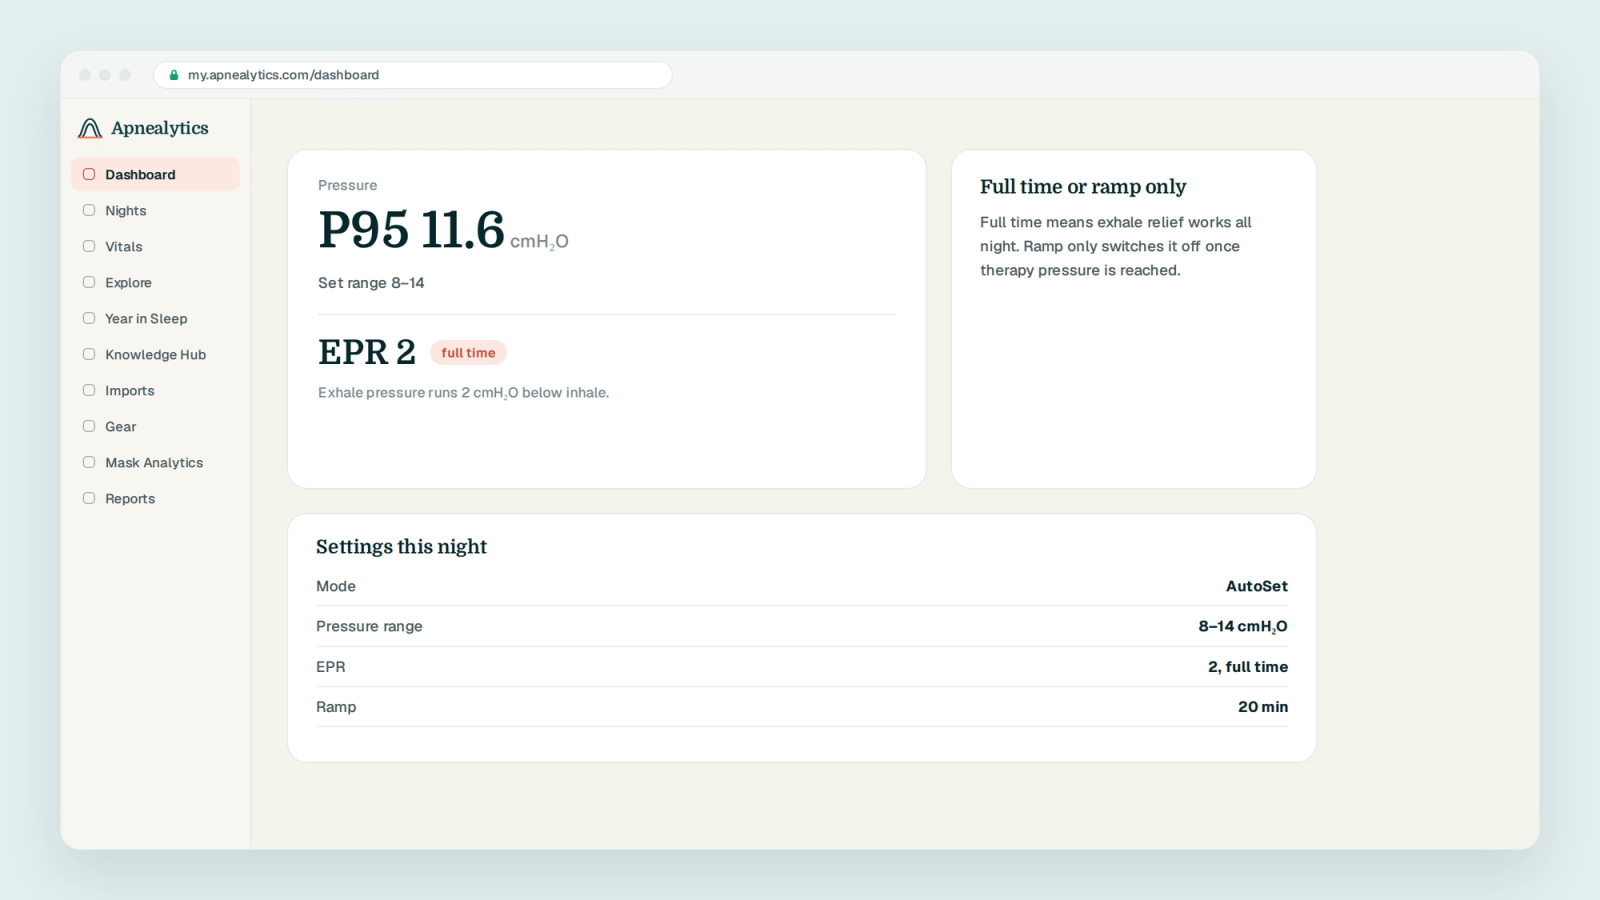The image size is (1600, 900).
Task: Open Mask Analytics
Action: (x=155, y=462)
